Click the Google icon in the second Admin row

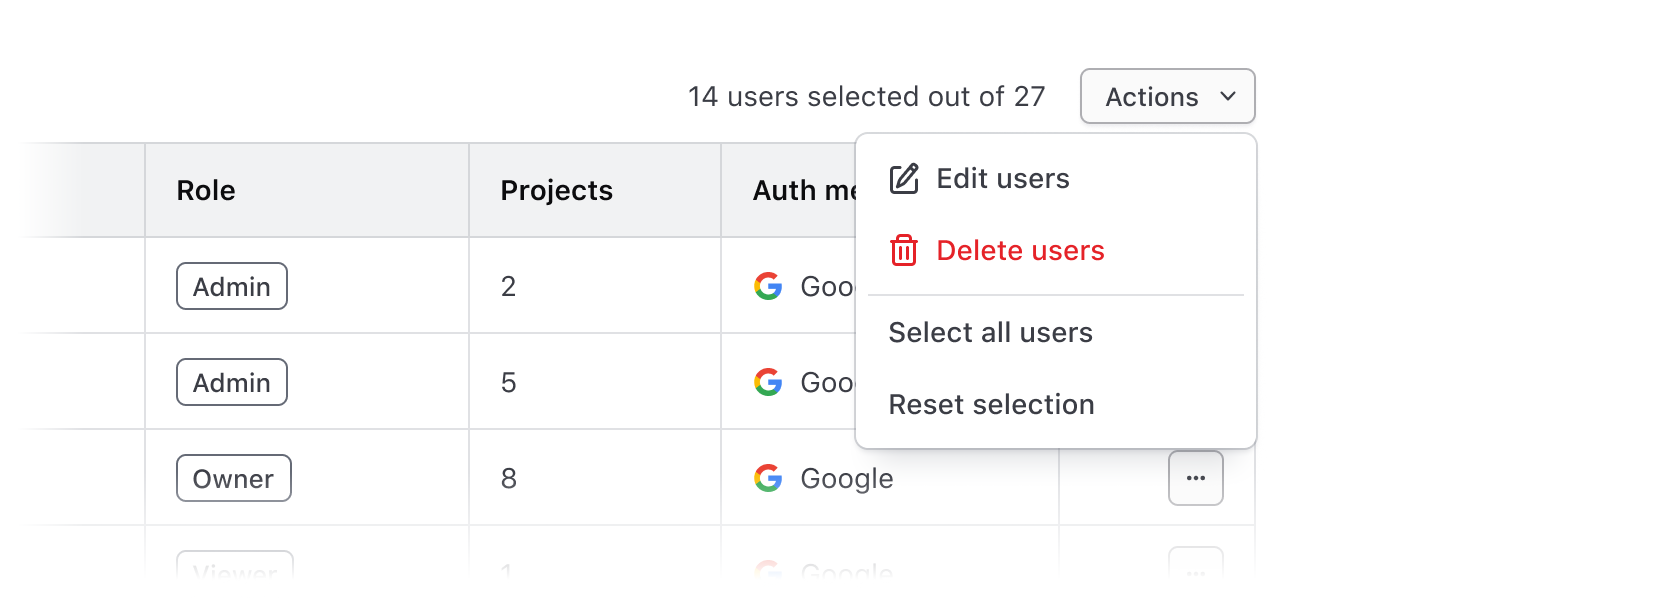[x=768, y=382]
